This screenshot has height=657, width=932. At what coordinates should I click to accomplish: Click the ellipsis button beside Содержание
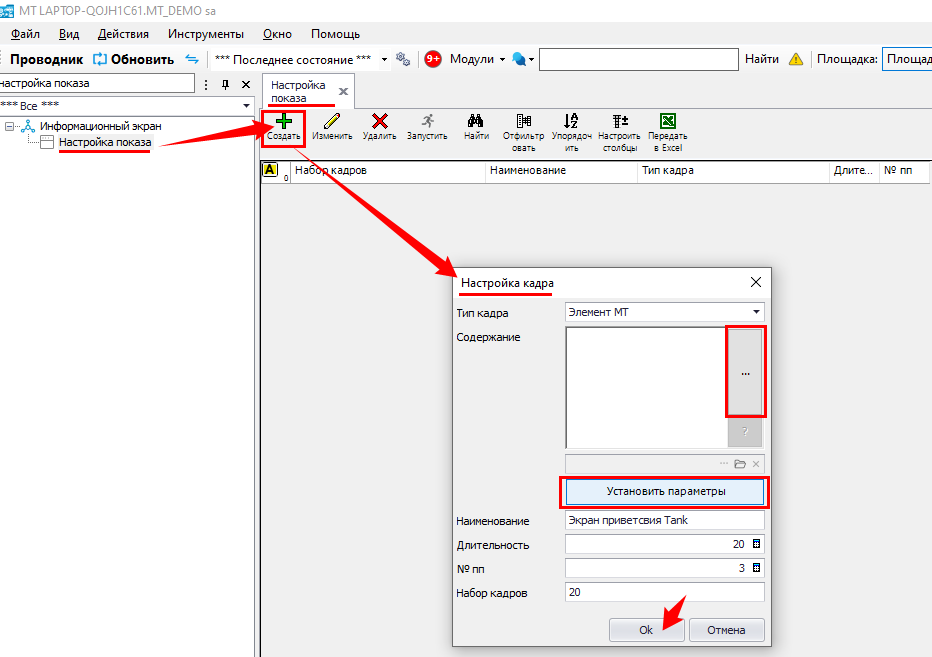[745, 373]
